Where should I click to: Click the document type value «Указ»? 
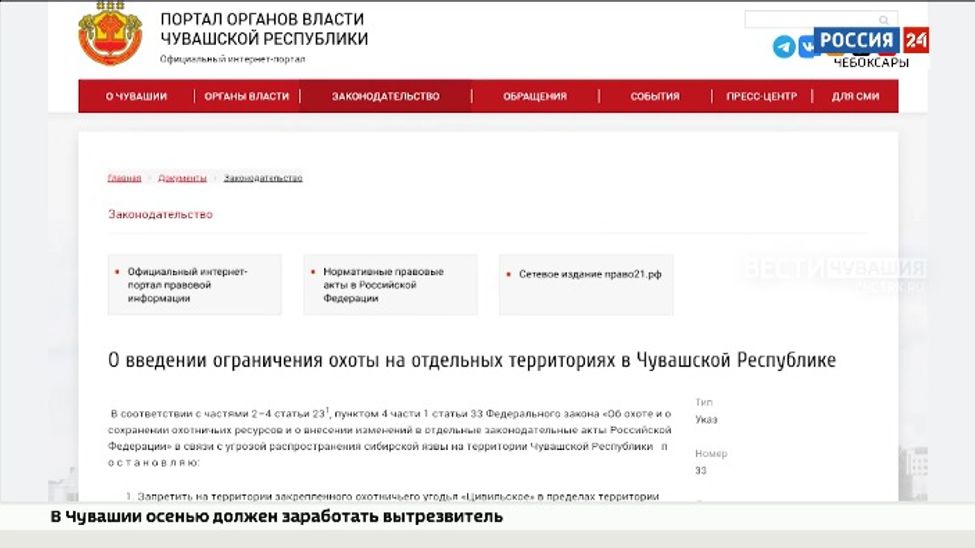coord(706,420)
